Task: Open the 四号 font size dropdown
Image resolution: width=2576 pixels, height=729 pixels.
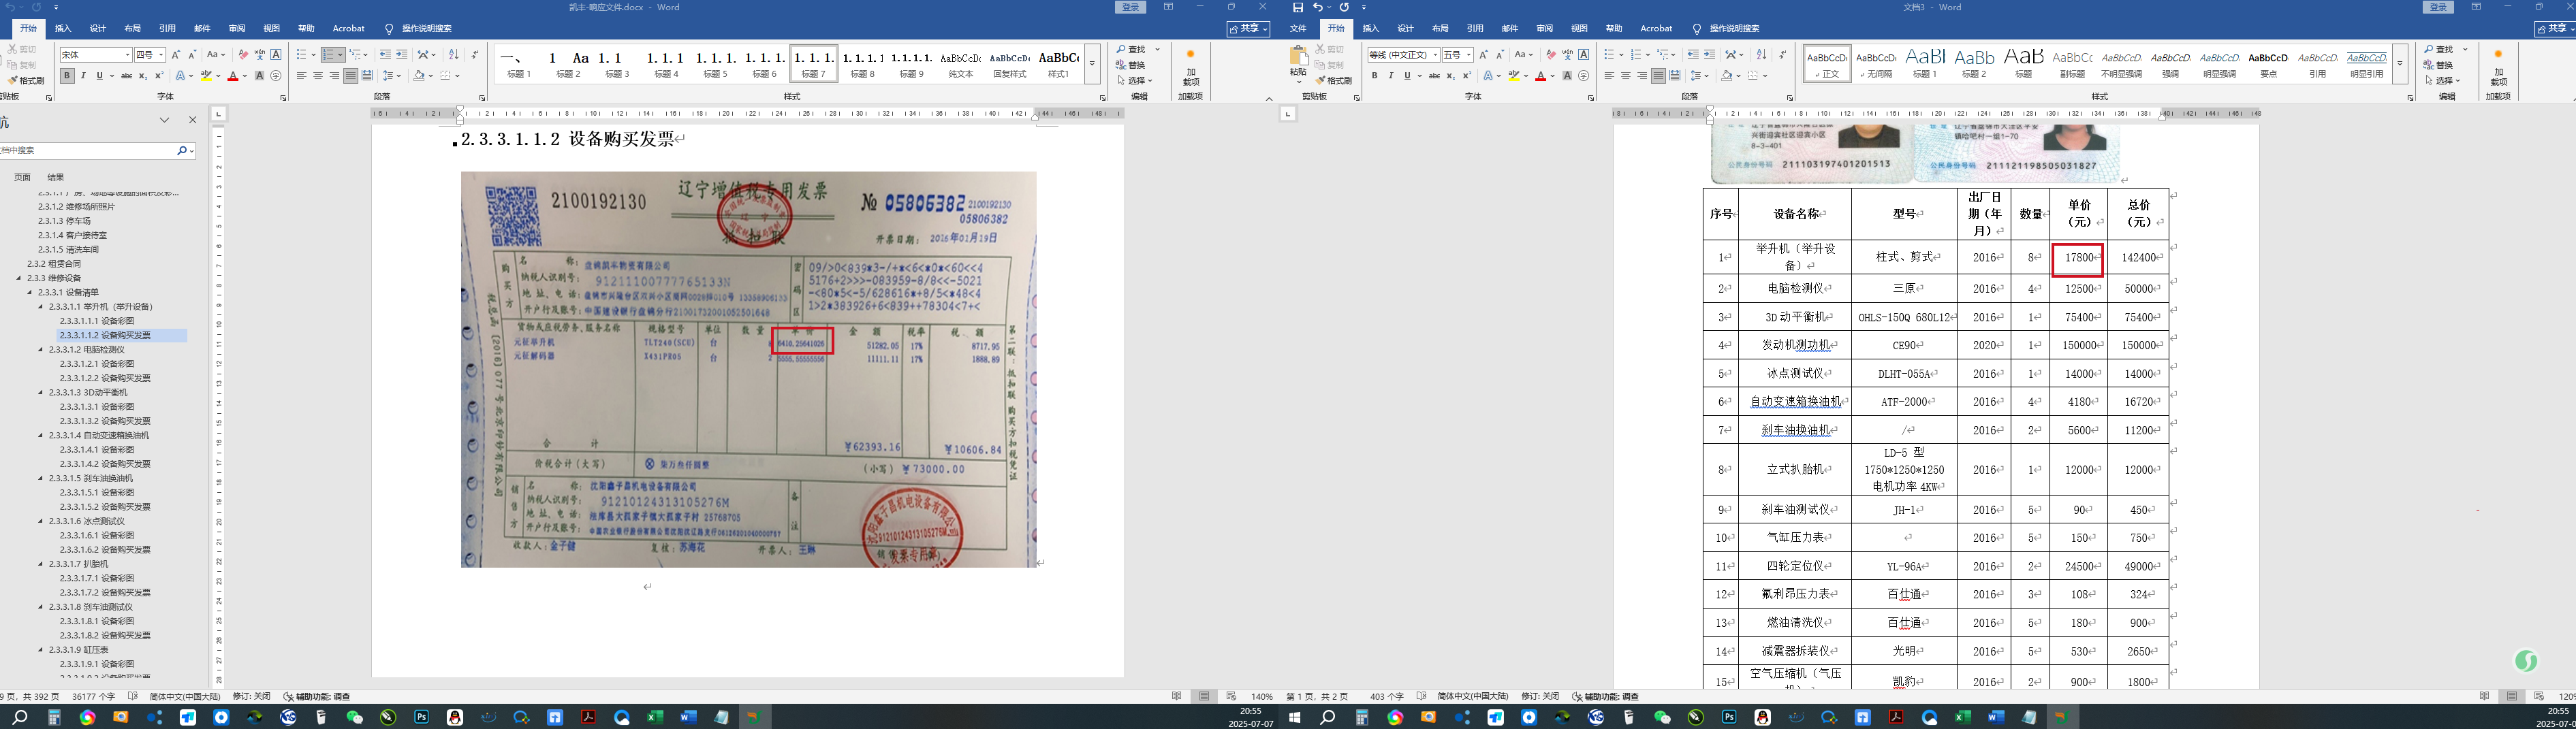Action: pos(161,55)
